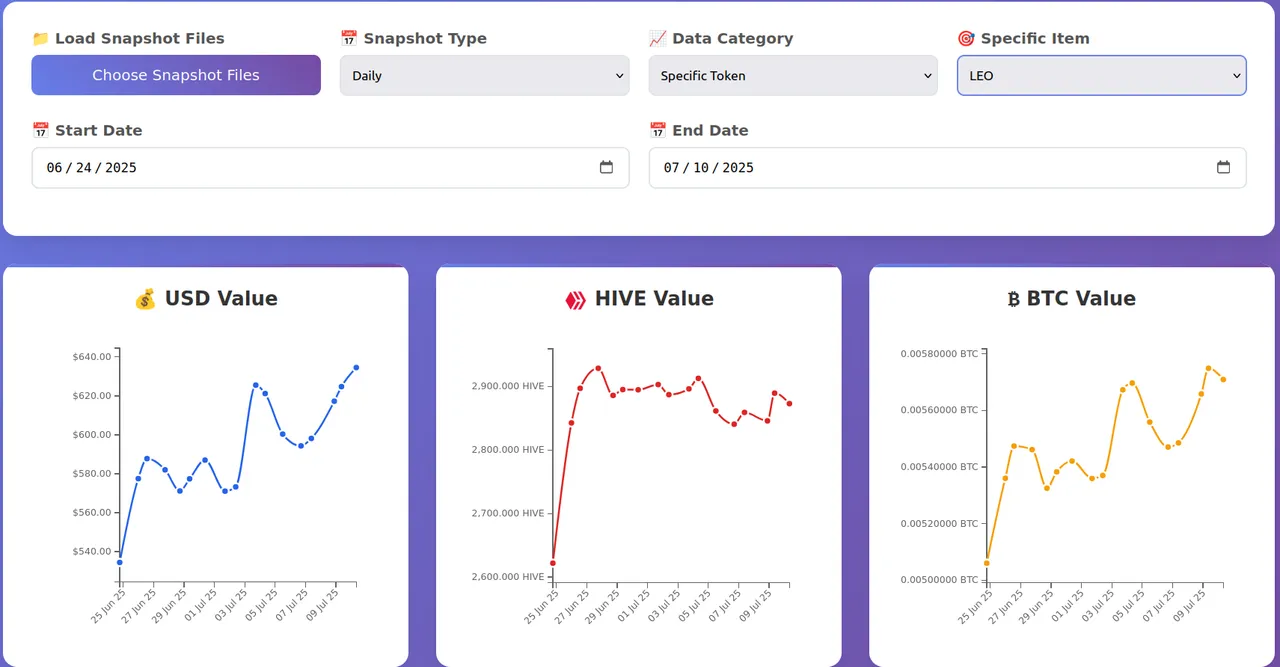This screenshot has width=1280, height=667.
Task: Click the Choose Snapshot Files button
Action: [x=176, y=75]
